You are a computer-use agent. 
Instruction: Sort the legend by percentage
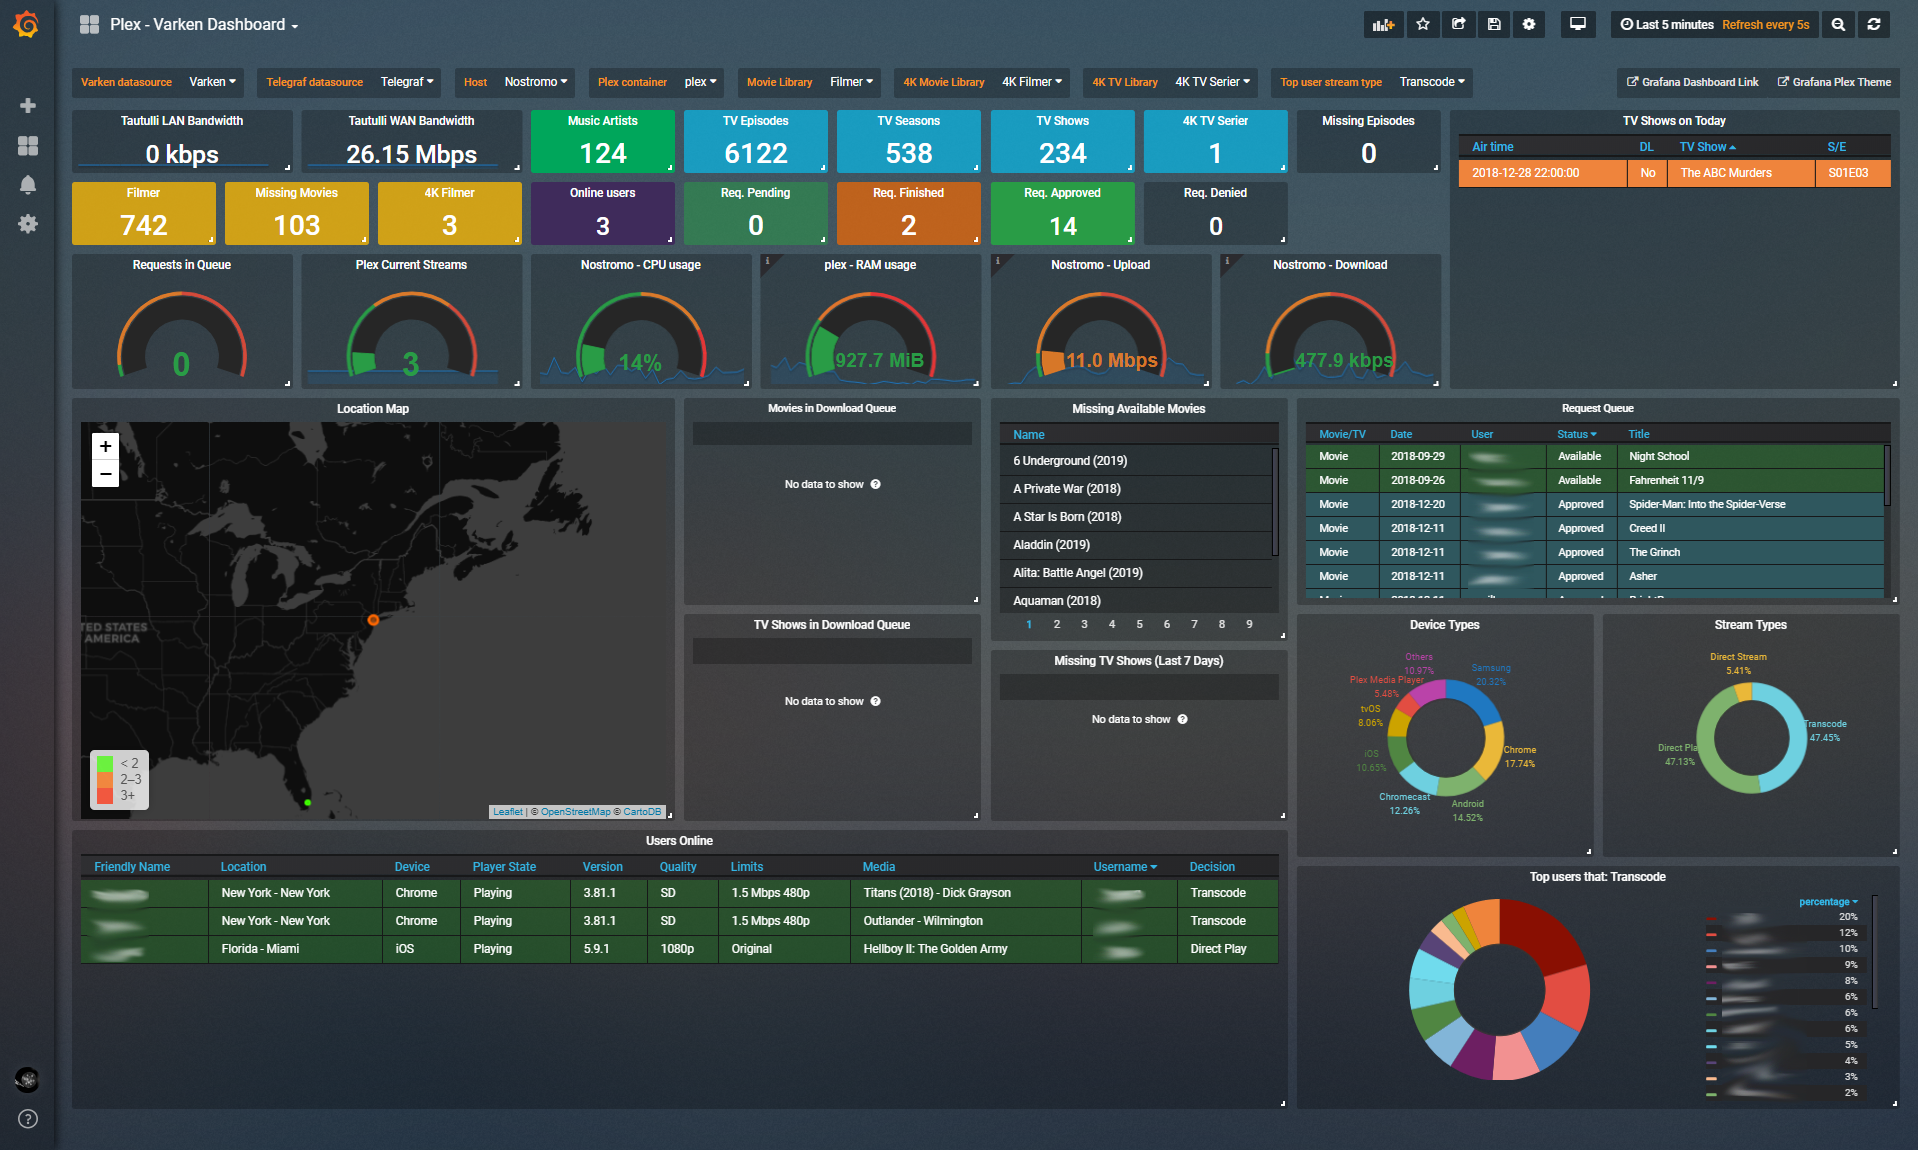(x=1828, y=902)
